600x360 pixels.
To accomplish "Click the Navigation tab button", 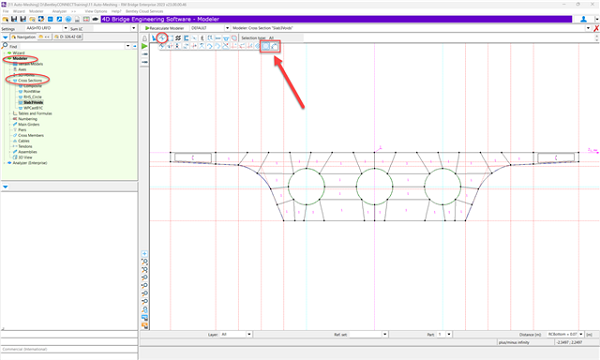I will click(23, 37).
